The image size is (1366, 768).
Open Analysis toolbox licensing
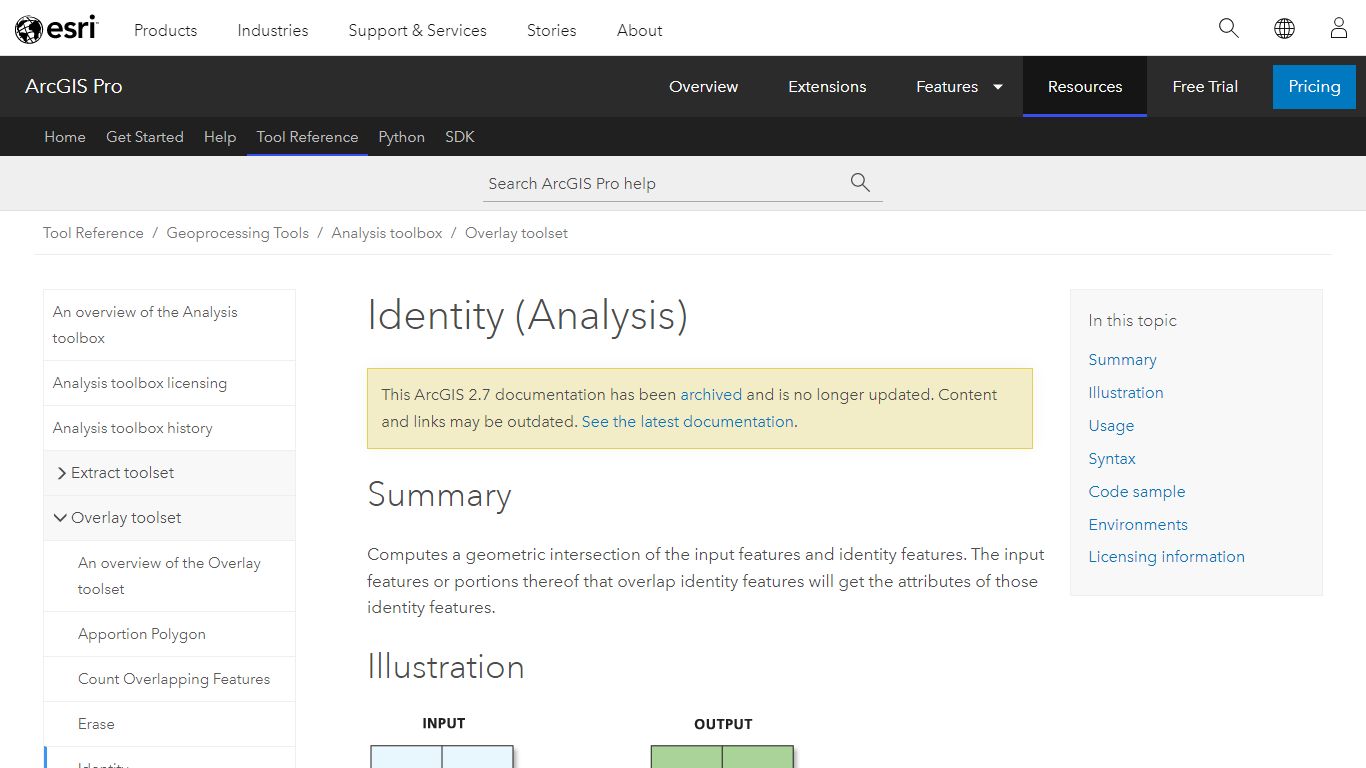[x=169, y=383]
